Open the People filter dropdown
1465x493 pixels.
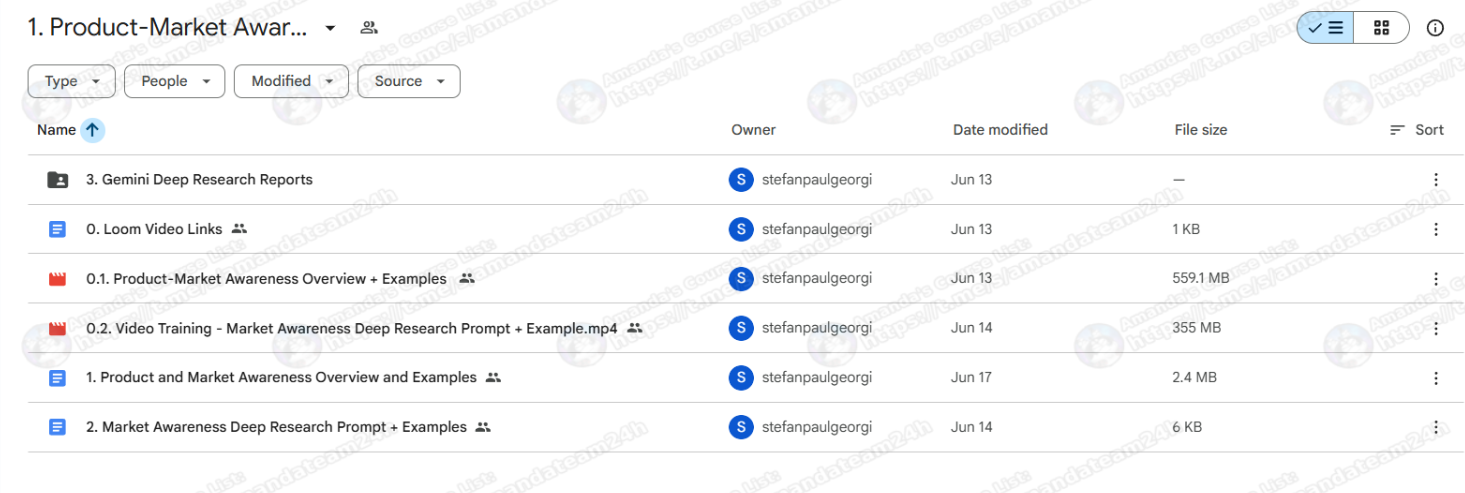coord(174,81)
